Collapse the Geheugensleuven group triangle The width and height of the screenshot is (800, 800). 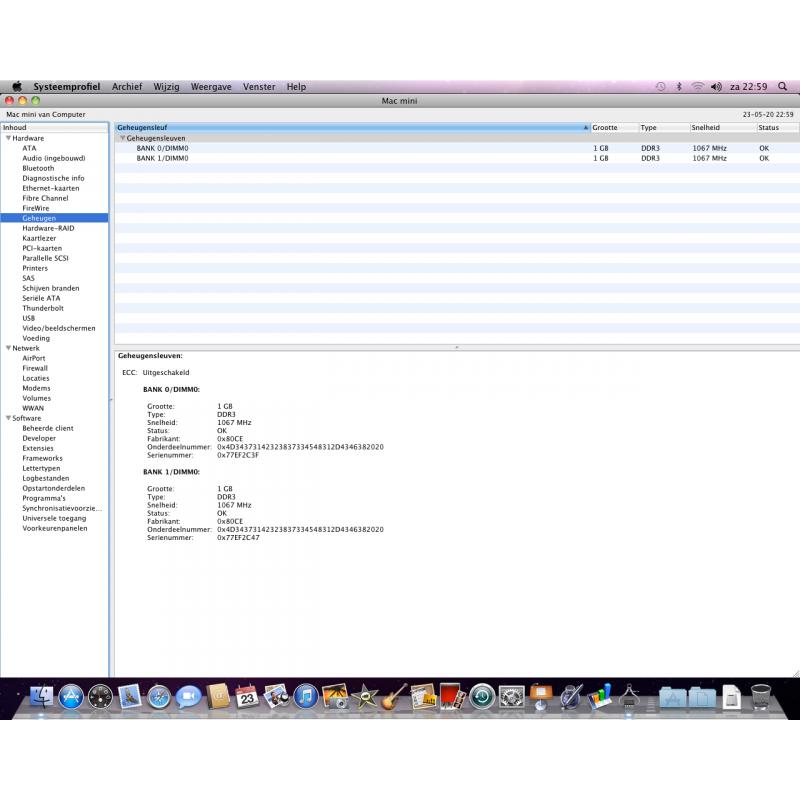[122, 138]
